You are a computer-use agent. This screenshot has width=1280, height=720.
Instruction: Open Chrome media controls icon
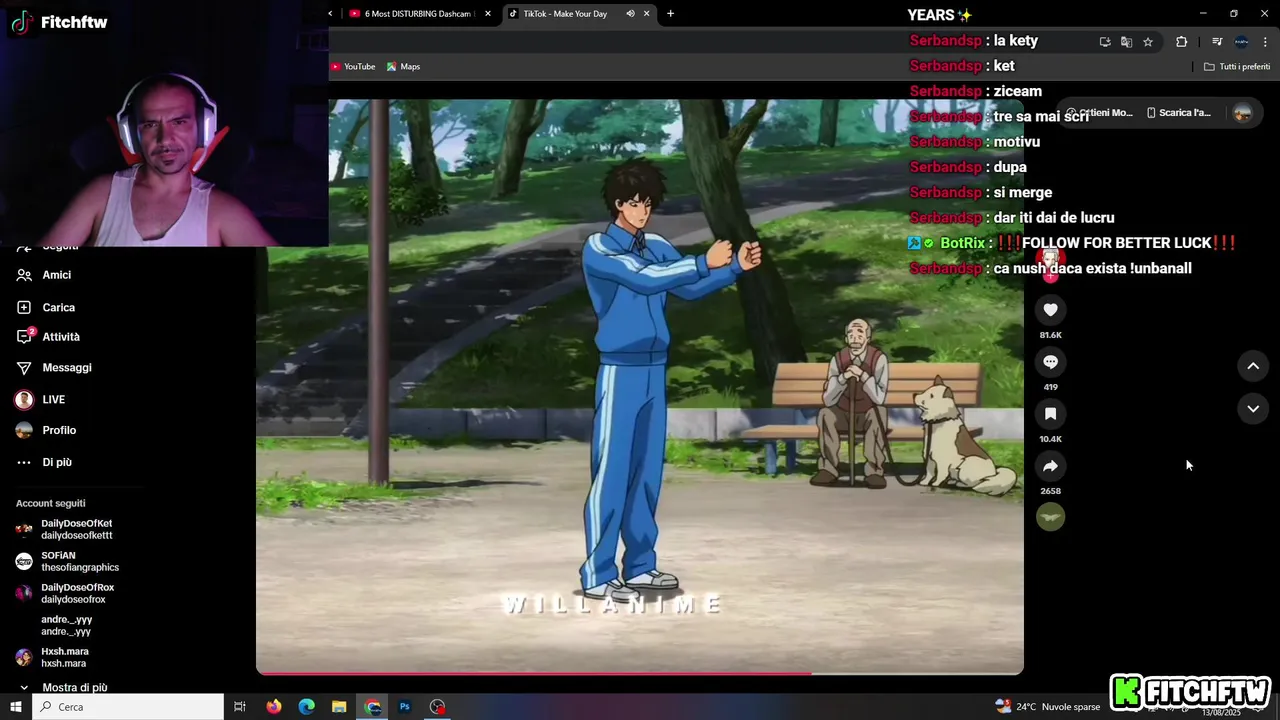(1217, 42)
